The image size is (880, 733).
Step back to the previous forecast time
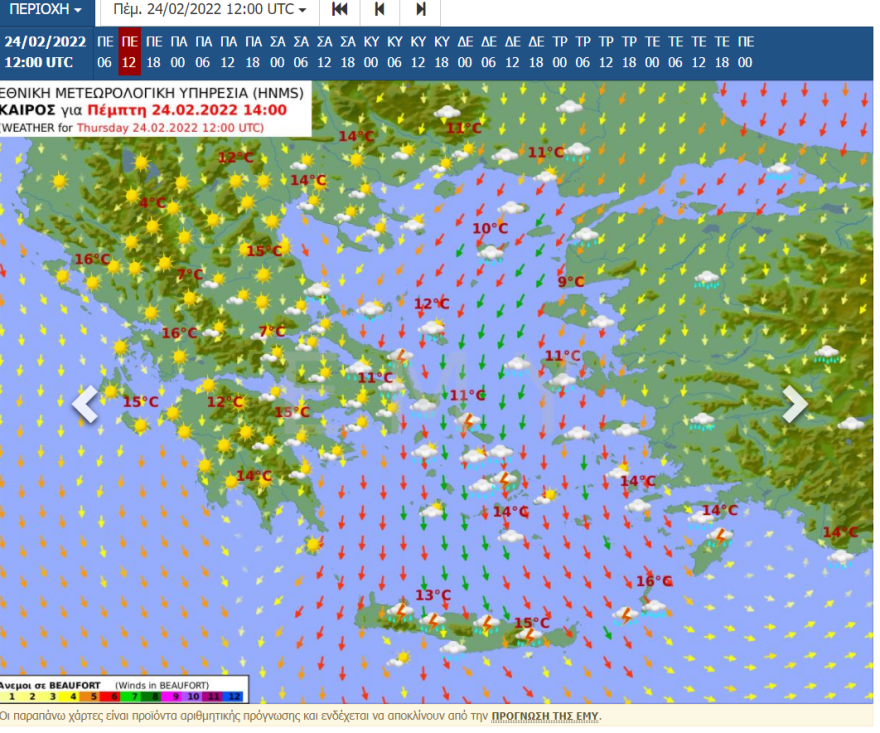(380, 10)
